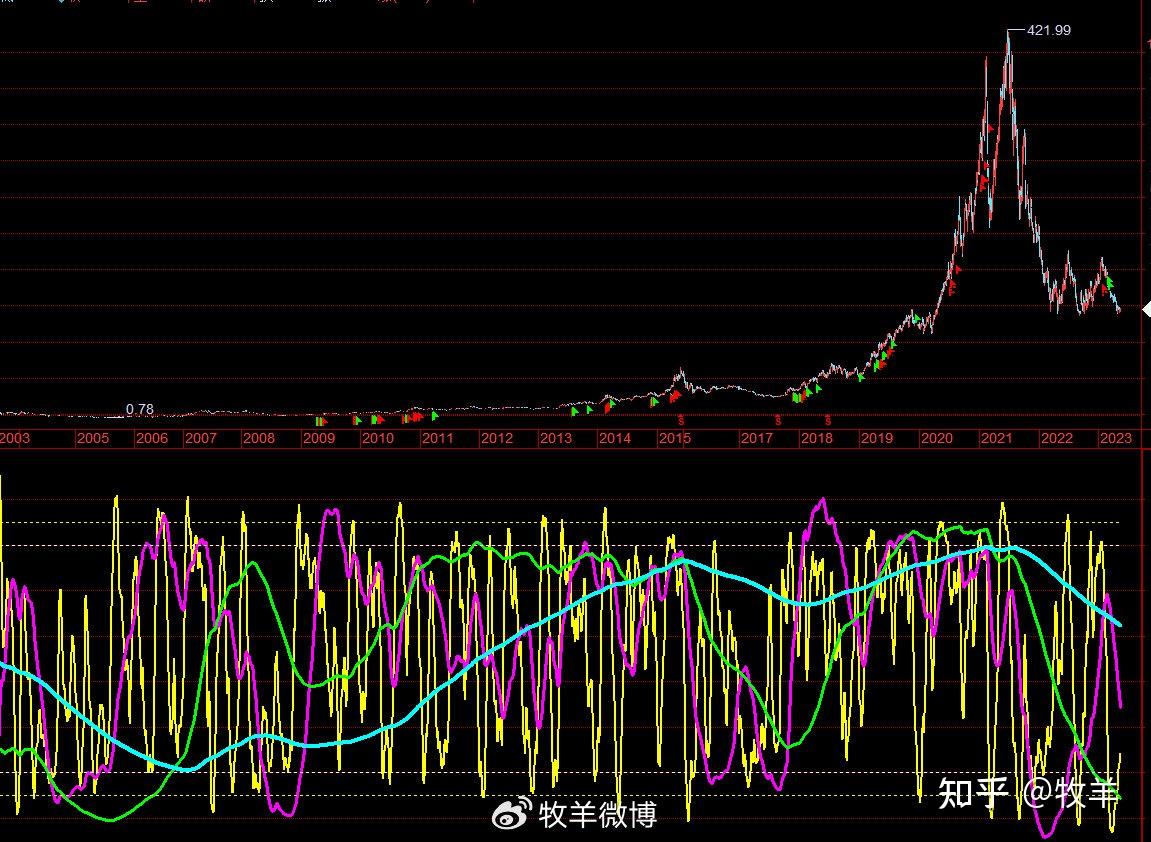Click the 牧羊微博 watermark text
Screen dimensions: 1151x842
(x=598, y=814)
